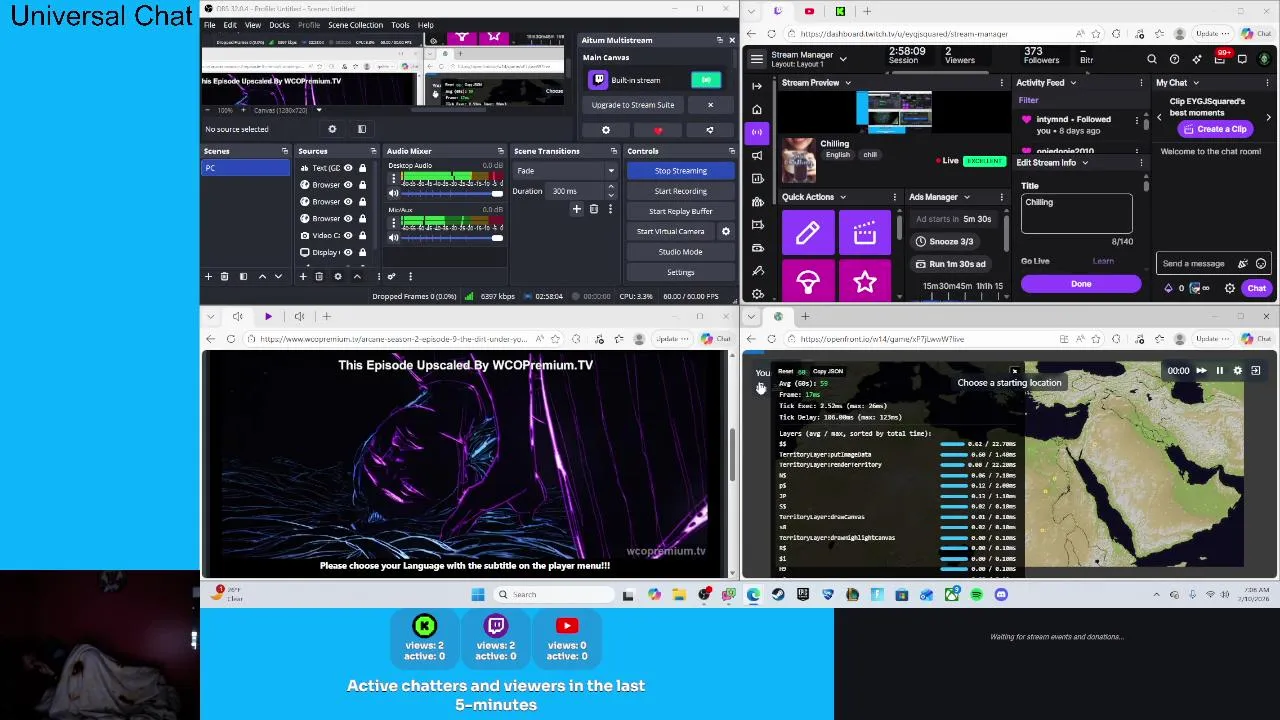Screen dimensions: 1280x720
Task: Open virtual camera settings gear in OBS Controls
Action: pos(726,231)
